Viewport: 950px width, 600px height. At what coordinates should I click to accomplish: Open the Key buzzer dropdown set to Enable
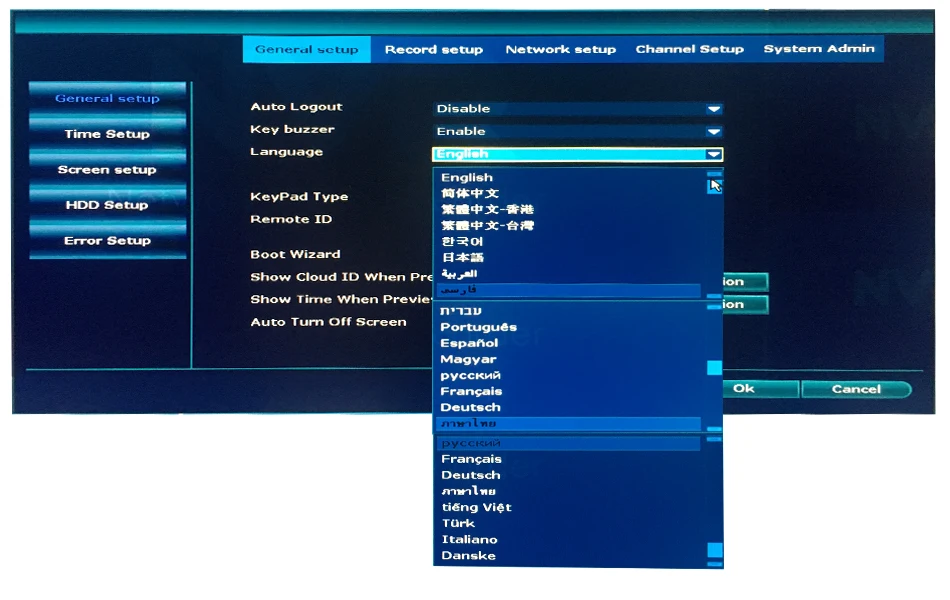[577, 132]
